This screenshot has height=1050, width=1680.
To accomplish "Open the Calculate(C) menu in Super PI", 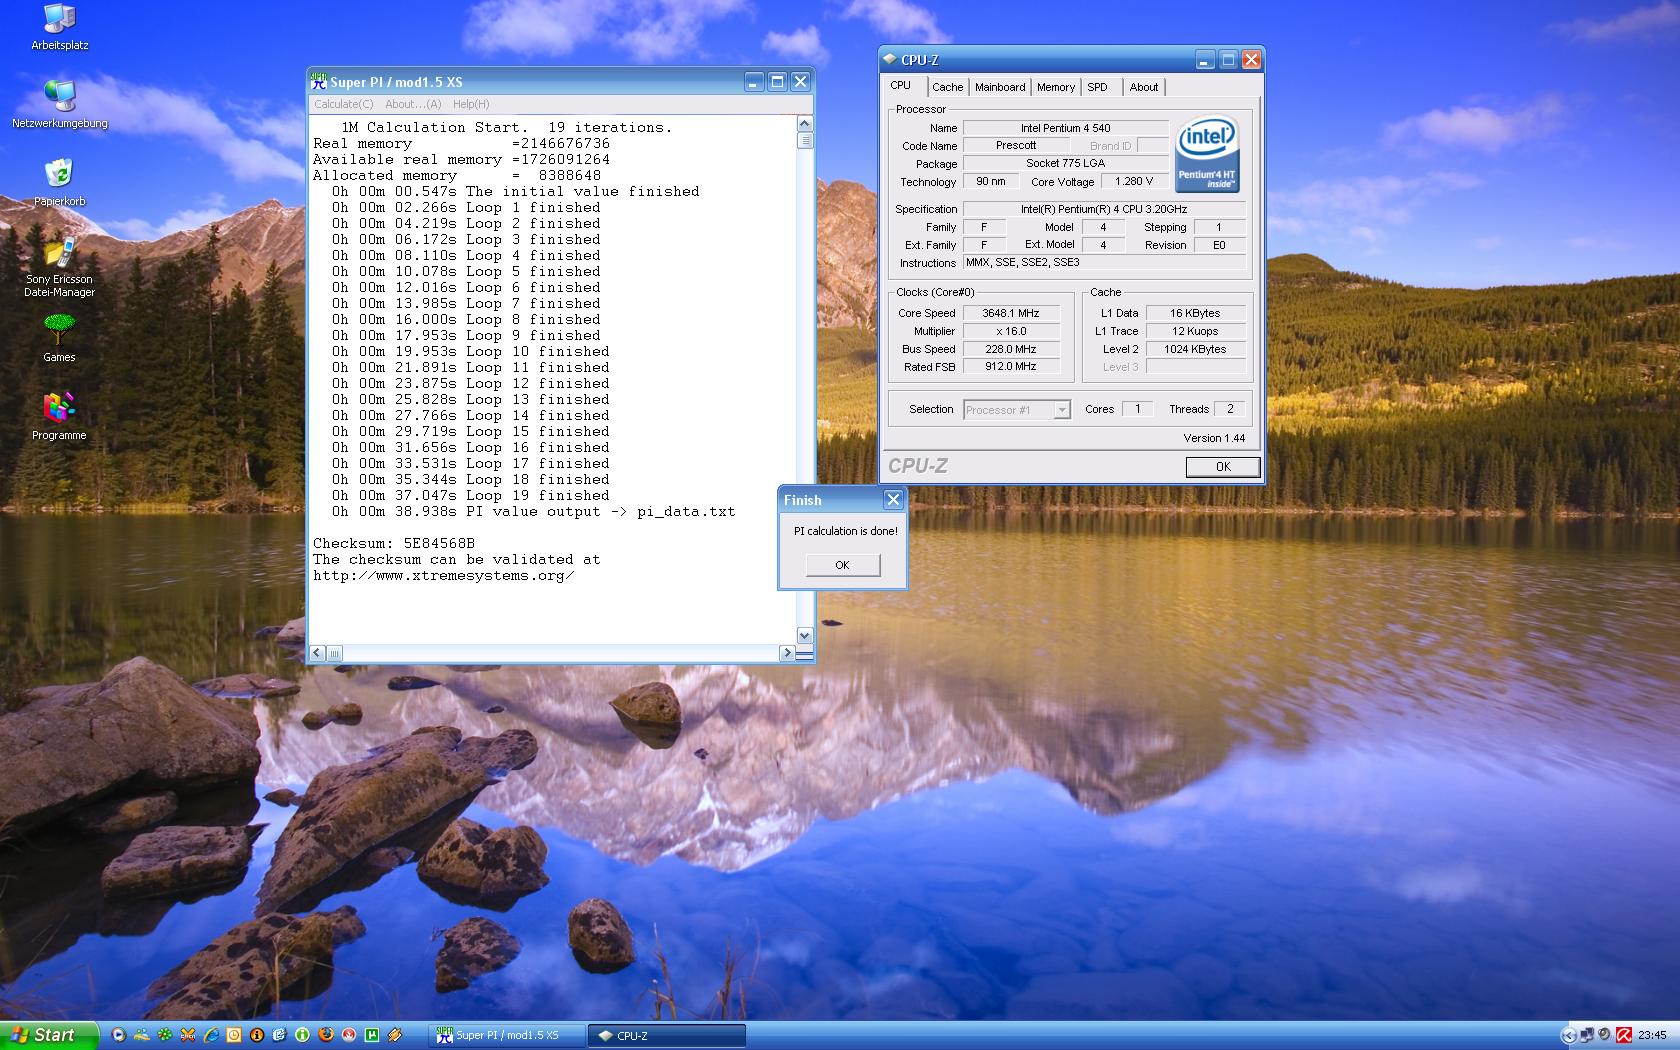I will (x=343, y=104).
